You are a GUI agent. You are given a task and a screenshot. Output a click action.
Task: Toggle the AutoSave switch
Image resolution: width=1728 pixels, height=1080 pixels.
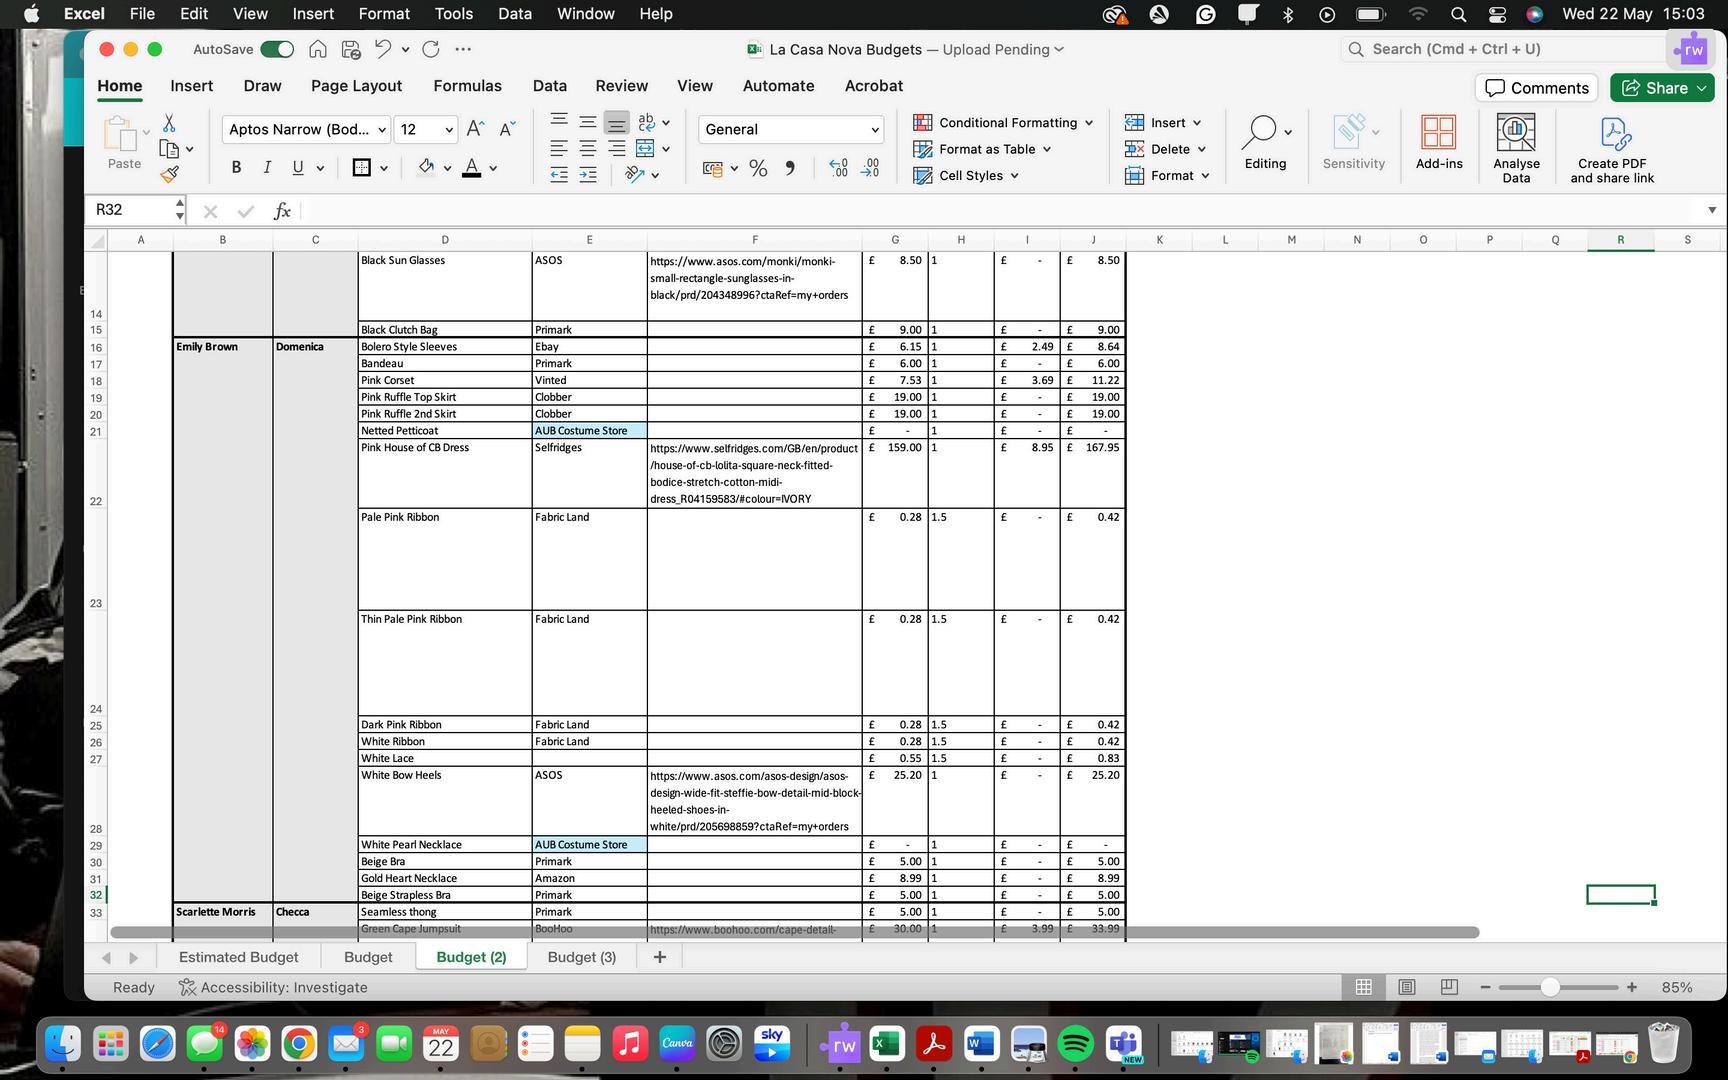277,49
